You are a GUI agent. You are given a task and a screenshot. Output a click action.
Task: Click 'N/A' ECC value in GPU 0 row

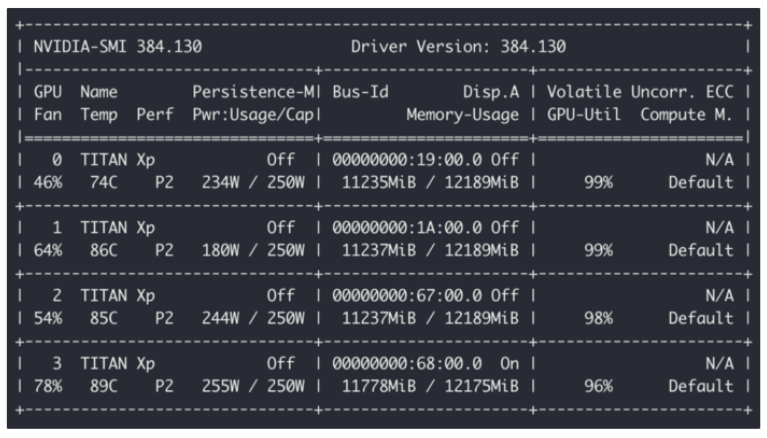click(x=719, y=160)
